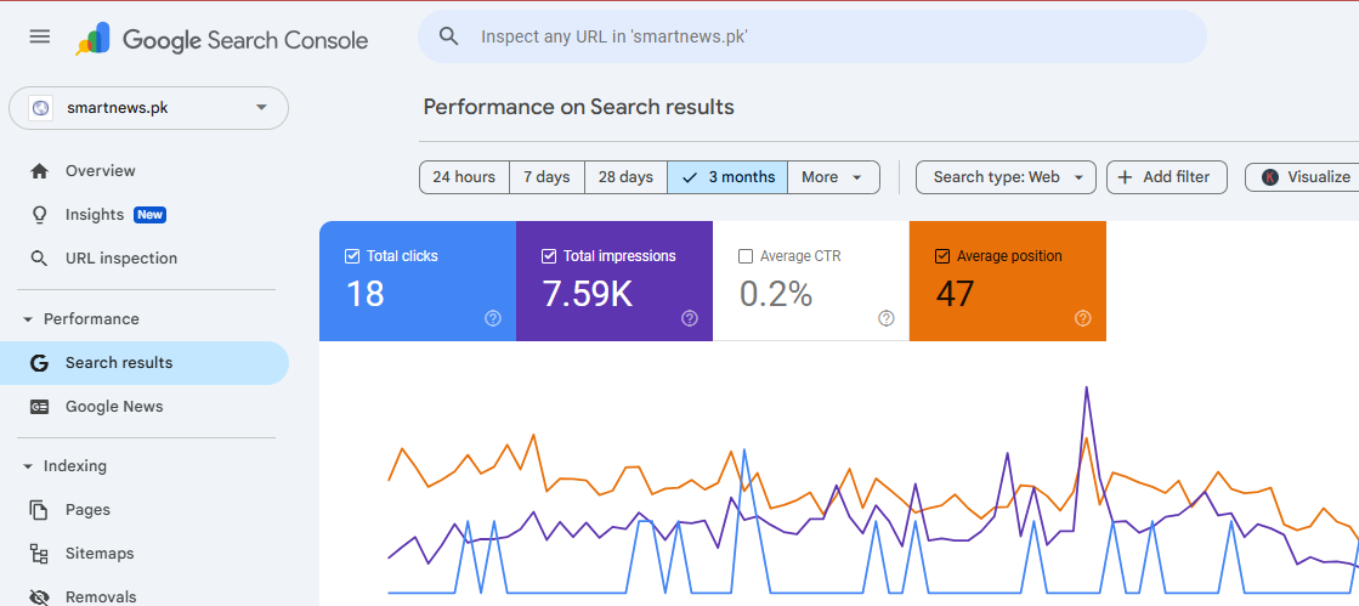Uncheck the Total clicks checkbox
1359x606 pixels.
(352, 256)
